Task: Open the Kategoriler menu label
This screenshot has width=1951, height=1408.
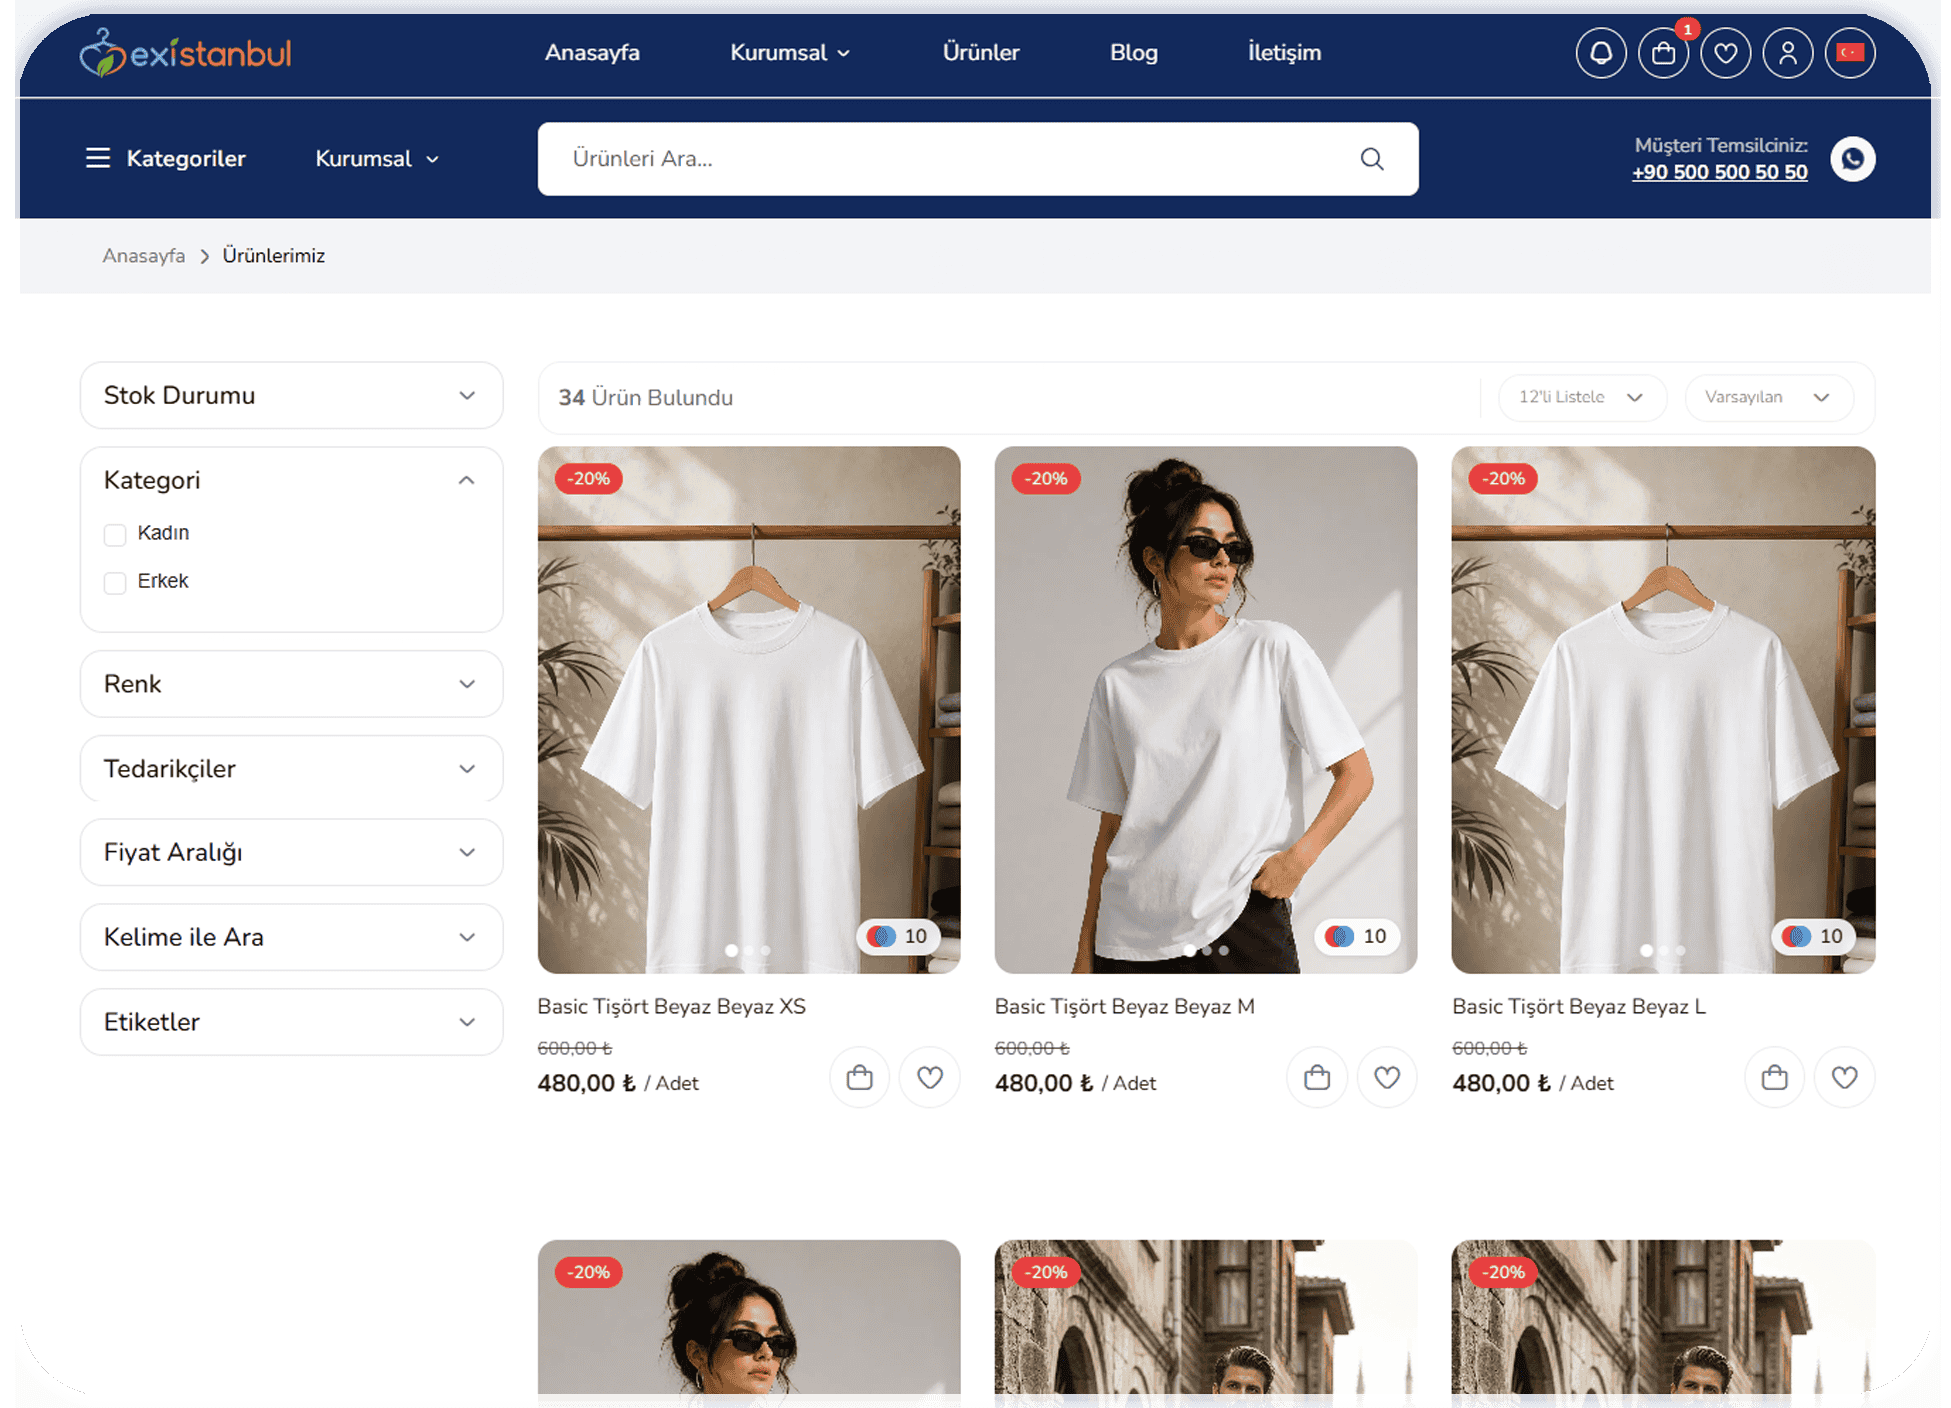Action: [x=186, y=159]
